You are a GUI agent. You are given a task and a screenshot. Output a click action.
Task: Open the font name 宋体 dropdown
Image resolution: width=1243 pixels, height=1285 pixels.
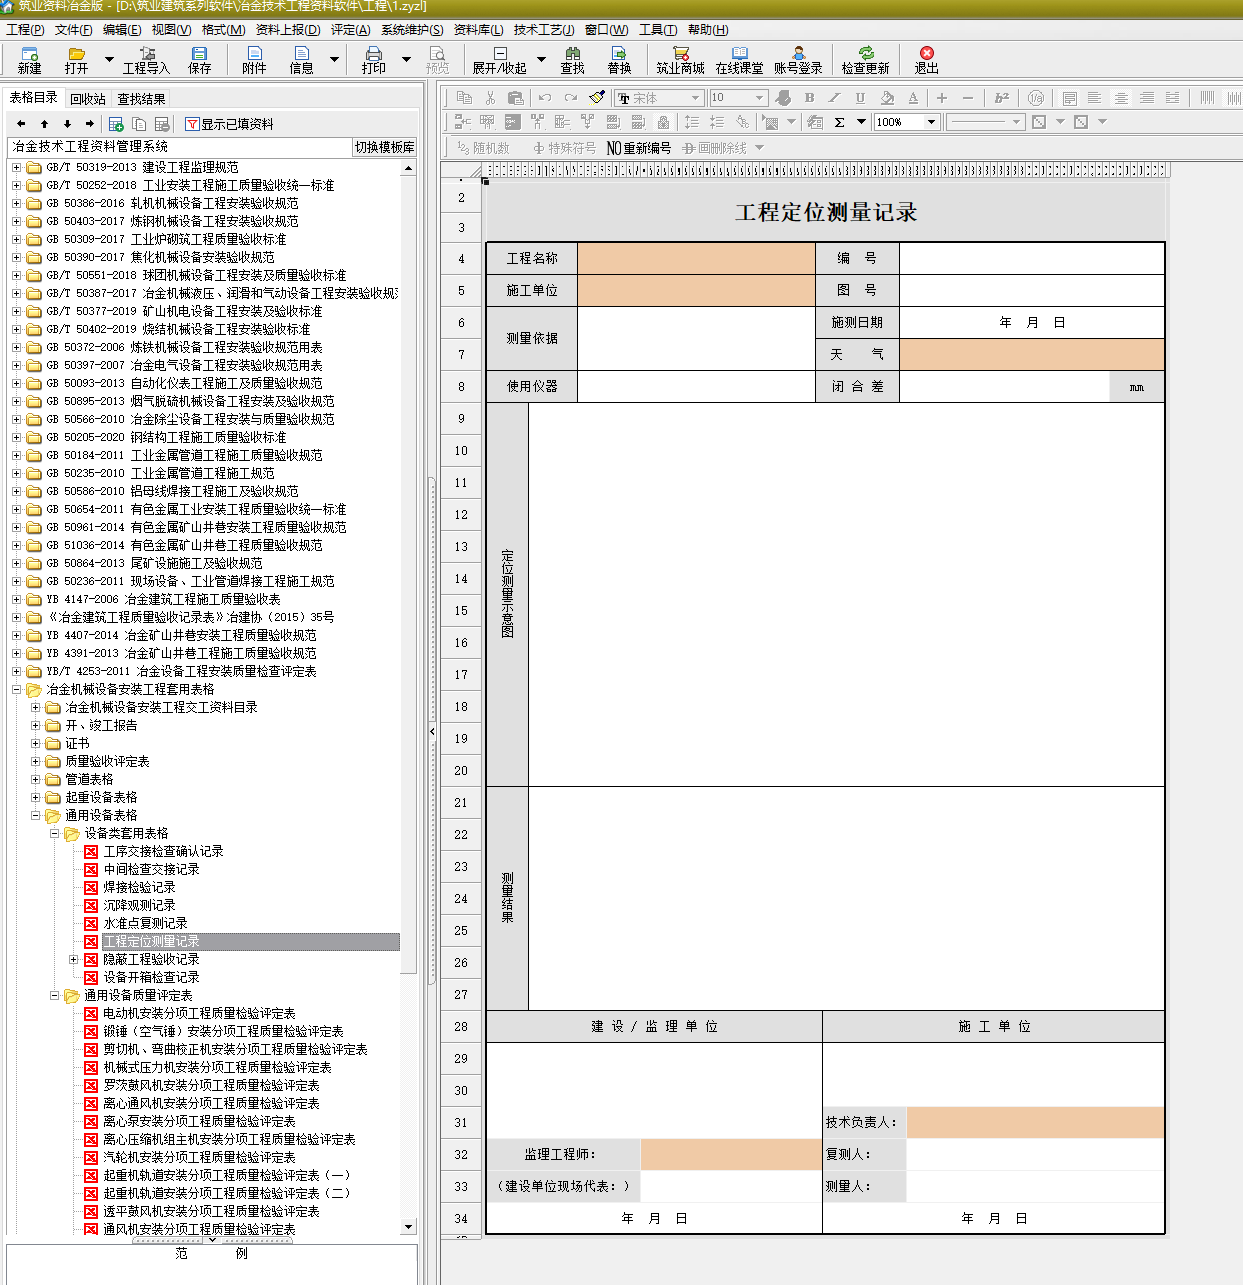(x=695, y=98)
